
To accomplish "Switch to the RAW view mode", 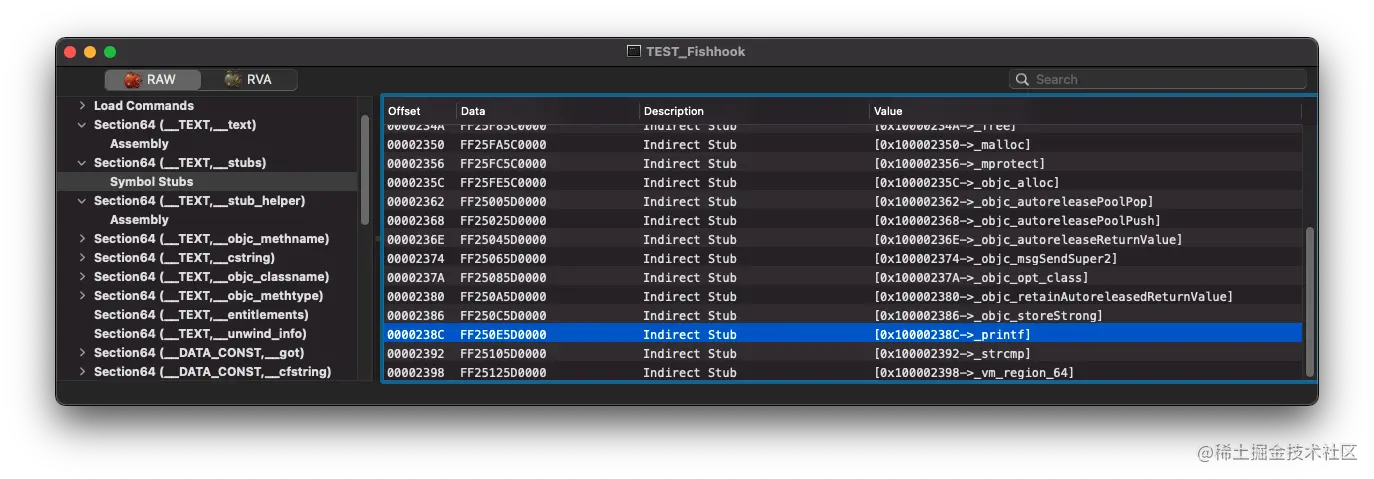I will [x=152, y=80].
